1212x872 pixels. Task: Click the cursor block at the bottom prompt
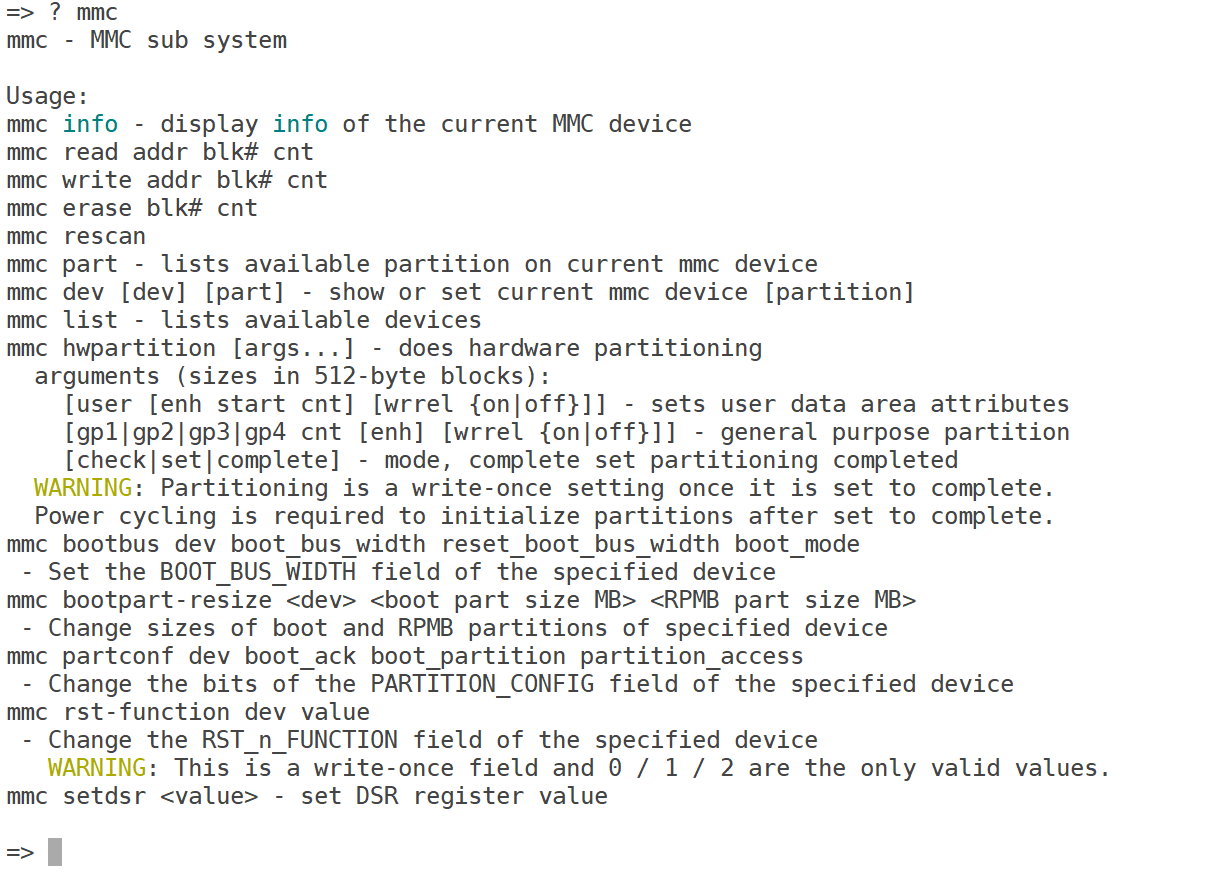click(x=55, y=852)
